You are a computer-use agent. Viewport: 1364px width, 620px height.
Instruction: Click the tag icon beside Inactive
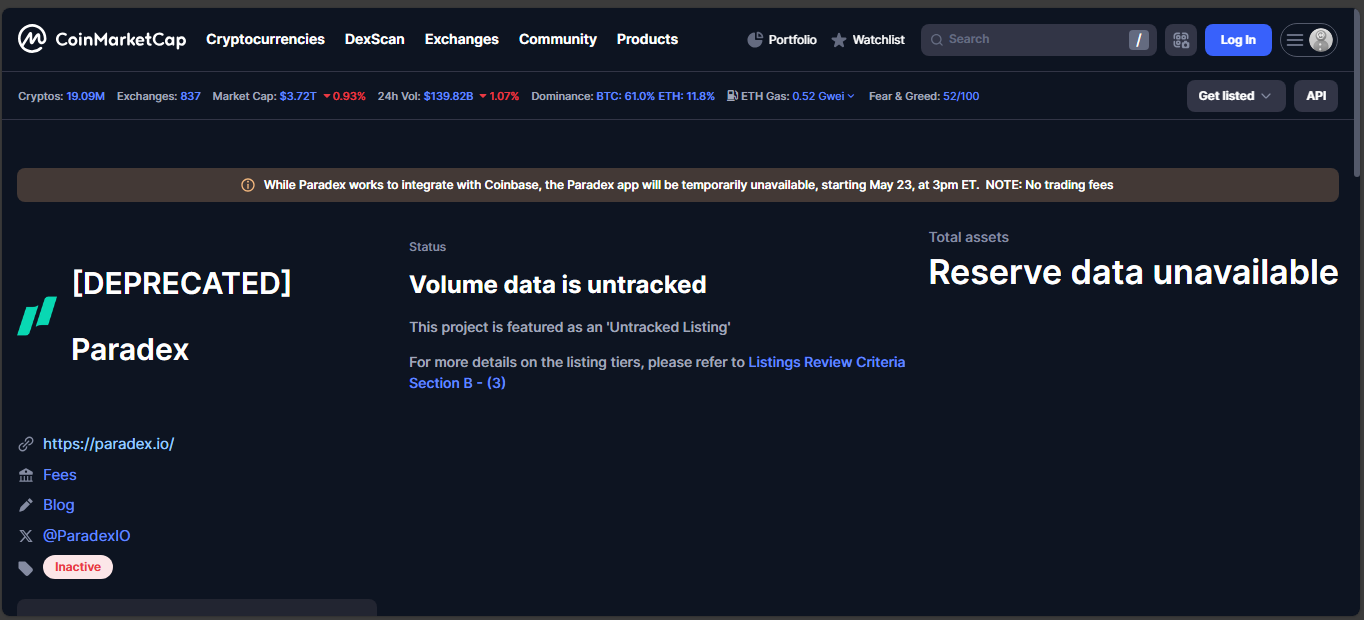point(26,568)
